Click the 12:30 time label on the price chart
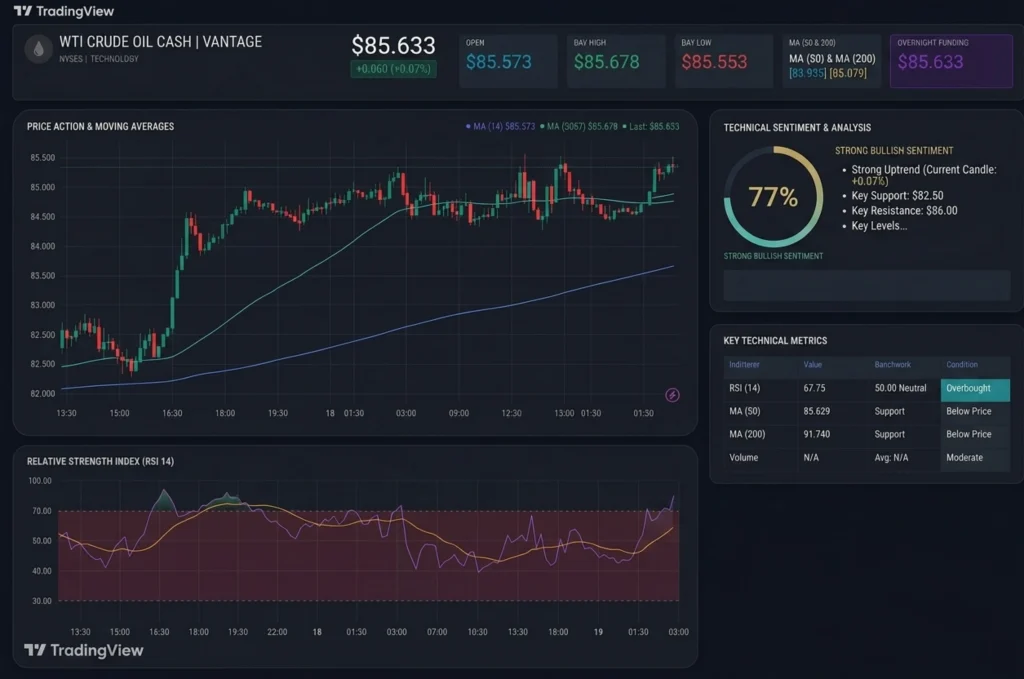 [511, 413]
